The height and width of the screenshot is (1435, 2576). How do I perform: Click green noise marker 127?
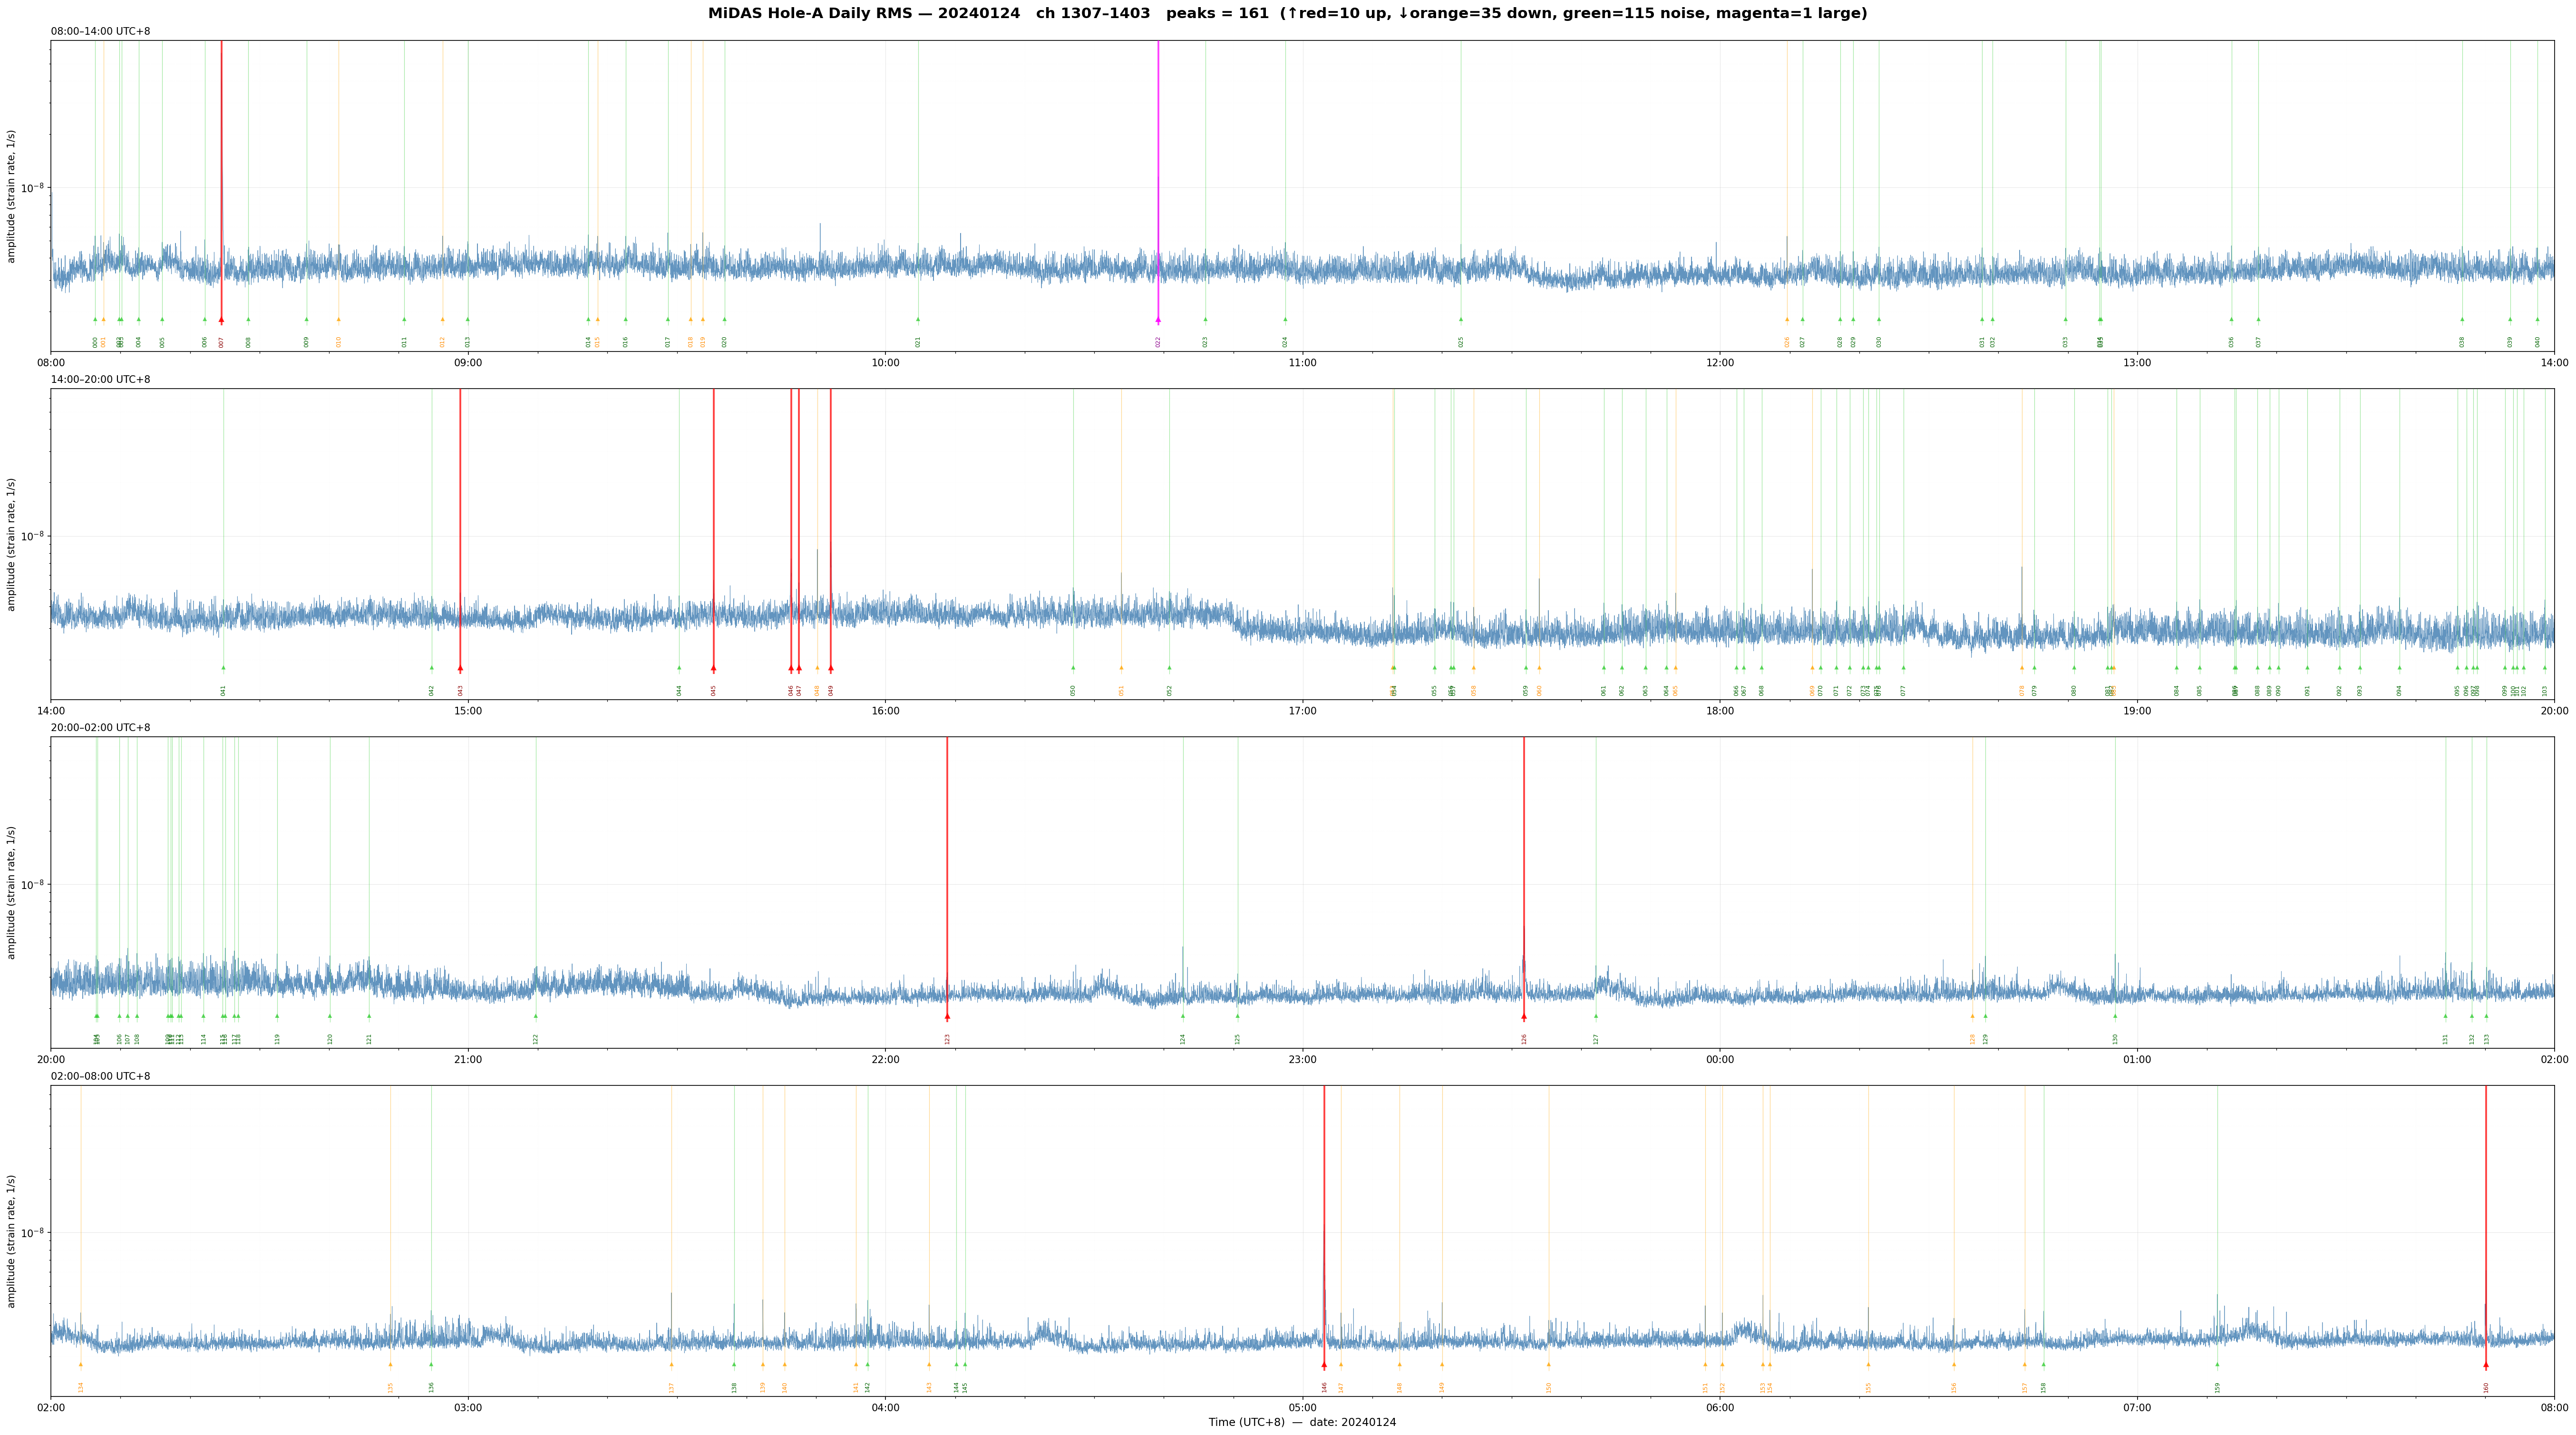click(x=1596, y=1016)
